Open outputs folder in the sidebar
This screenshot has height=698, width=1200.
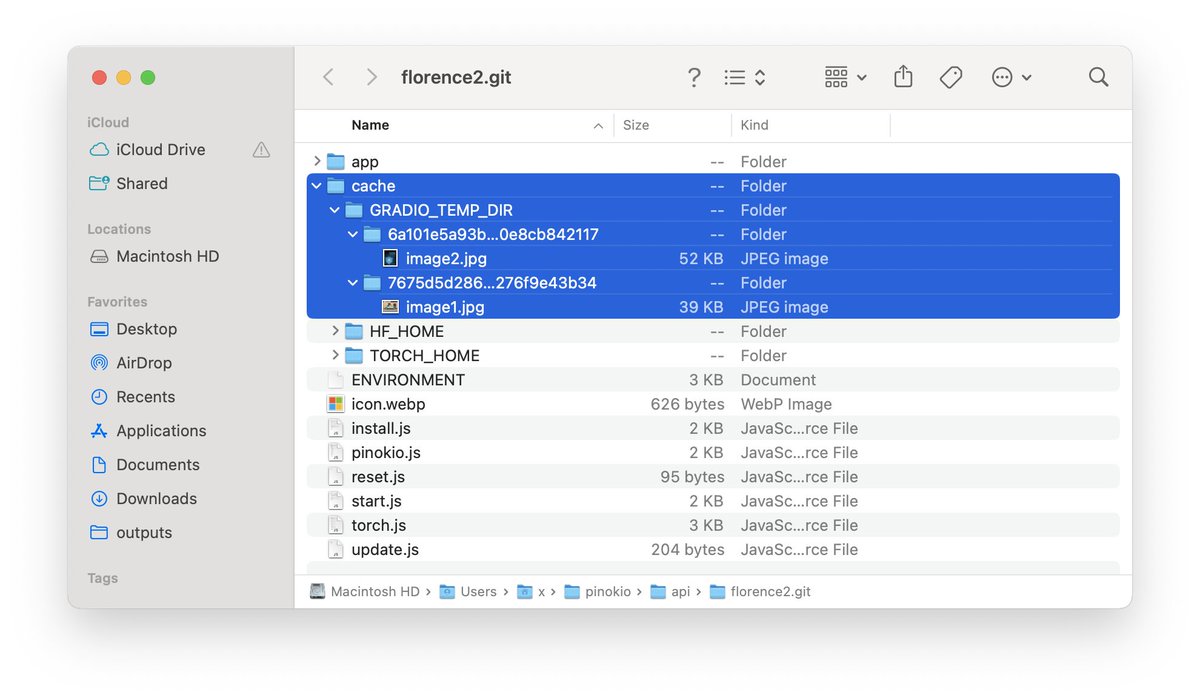pyautogui.click(x=144, y=533)
